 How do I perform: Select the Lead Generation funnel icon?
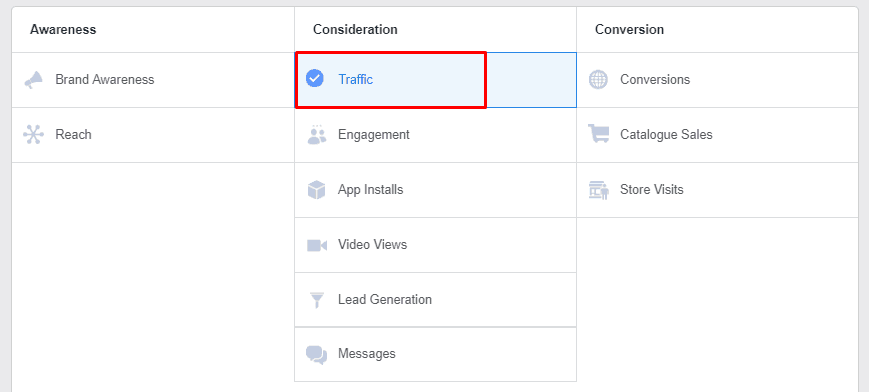point(317,300)
